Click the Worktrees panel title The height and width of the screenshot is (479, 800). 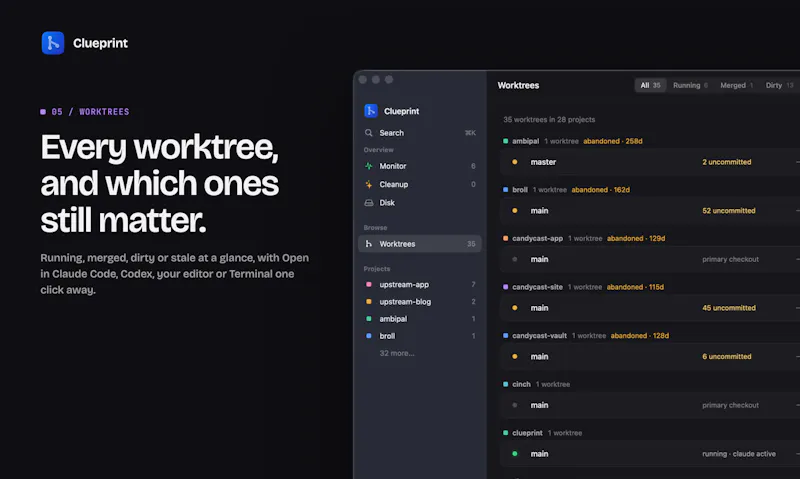point(518,85)
